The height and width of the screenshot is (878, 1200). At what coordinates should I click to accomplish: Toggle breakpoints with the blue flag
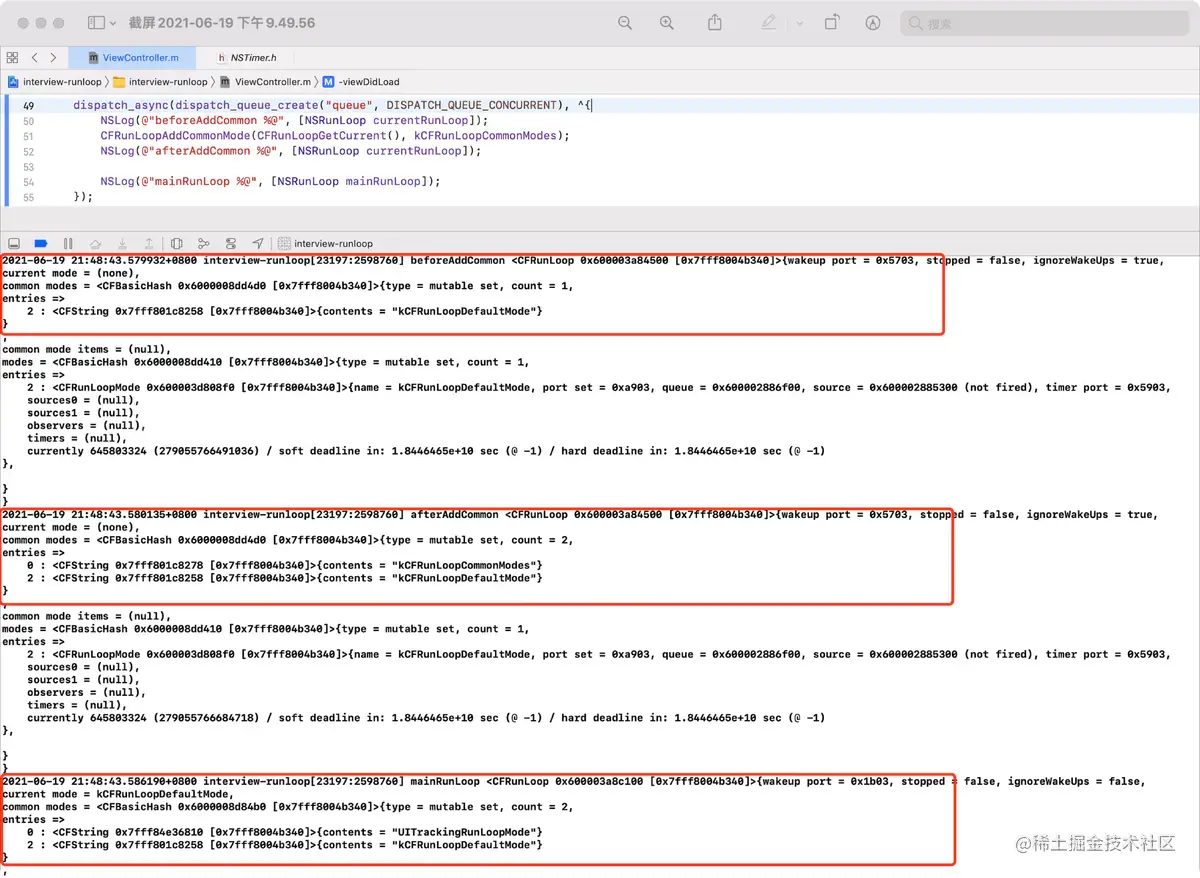41,243
